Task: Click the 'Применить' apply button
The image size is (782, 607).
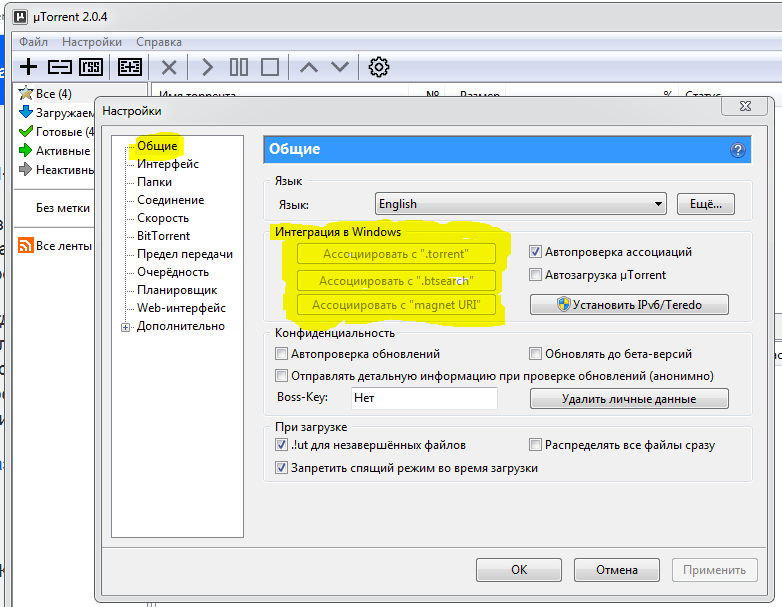Action: tap(714, 570)
